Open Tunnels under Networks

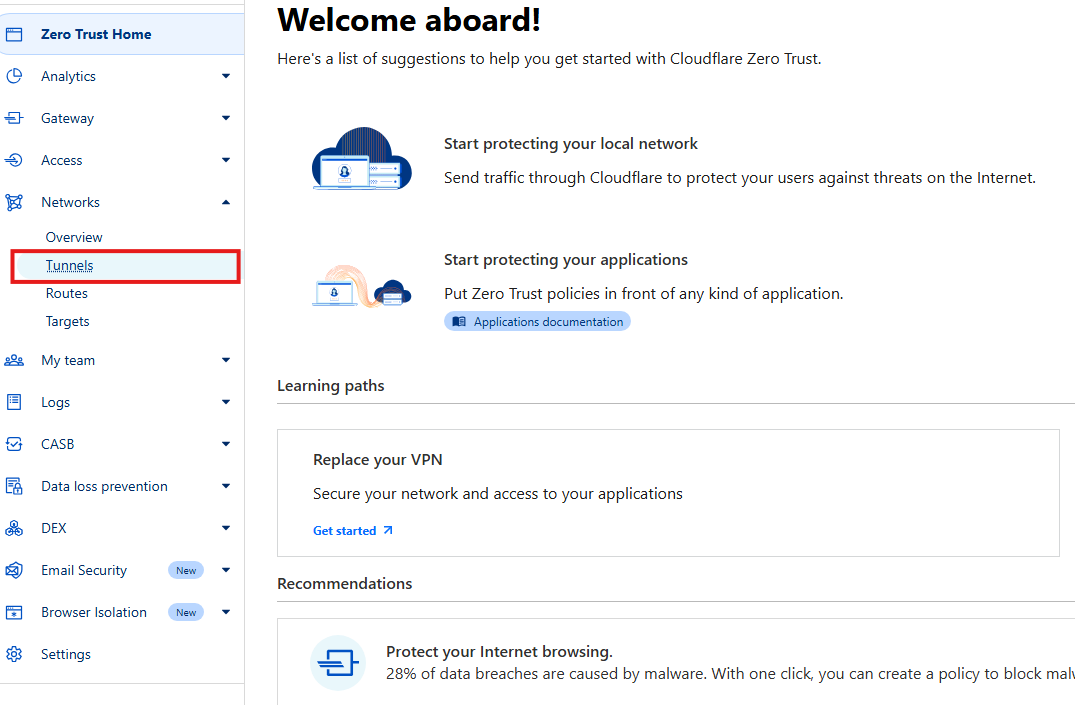70,266
